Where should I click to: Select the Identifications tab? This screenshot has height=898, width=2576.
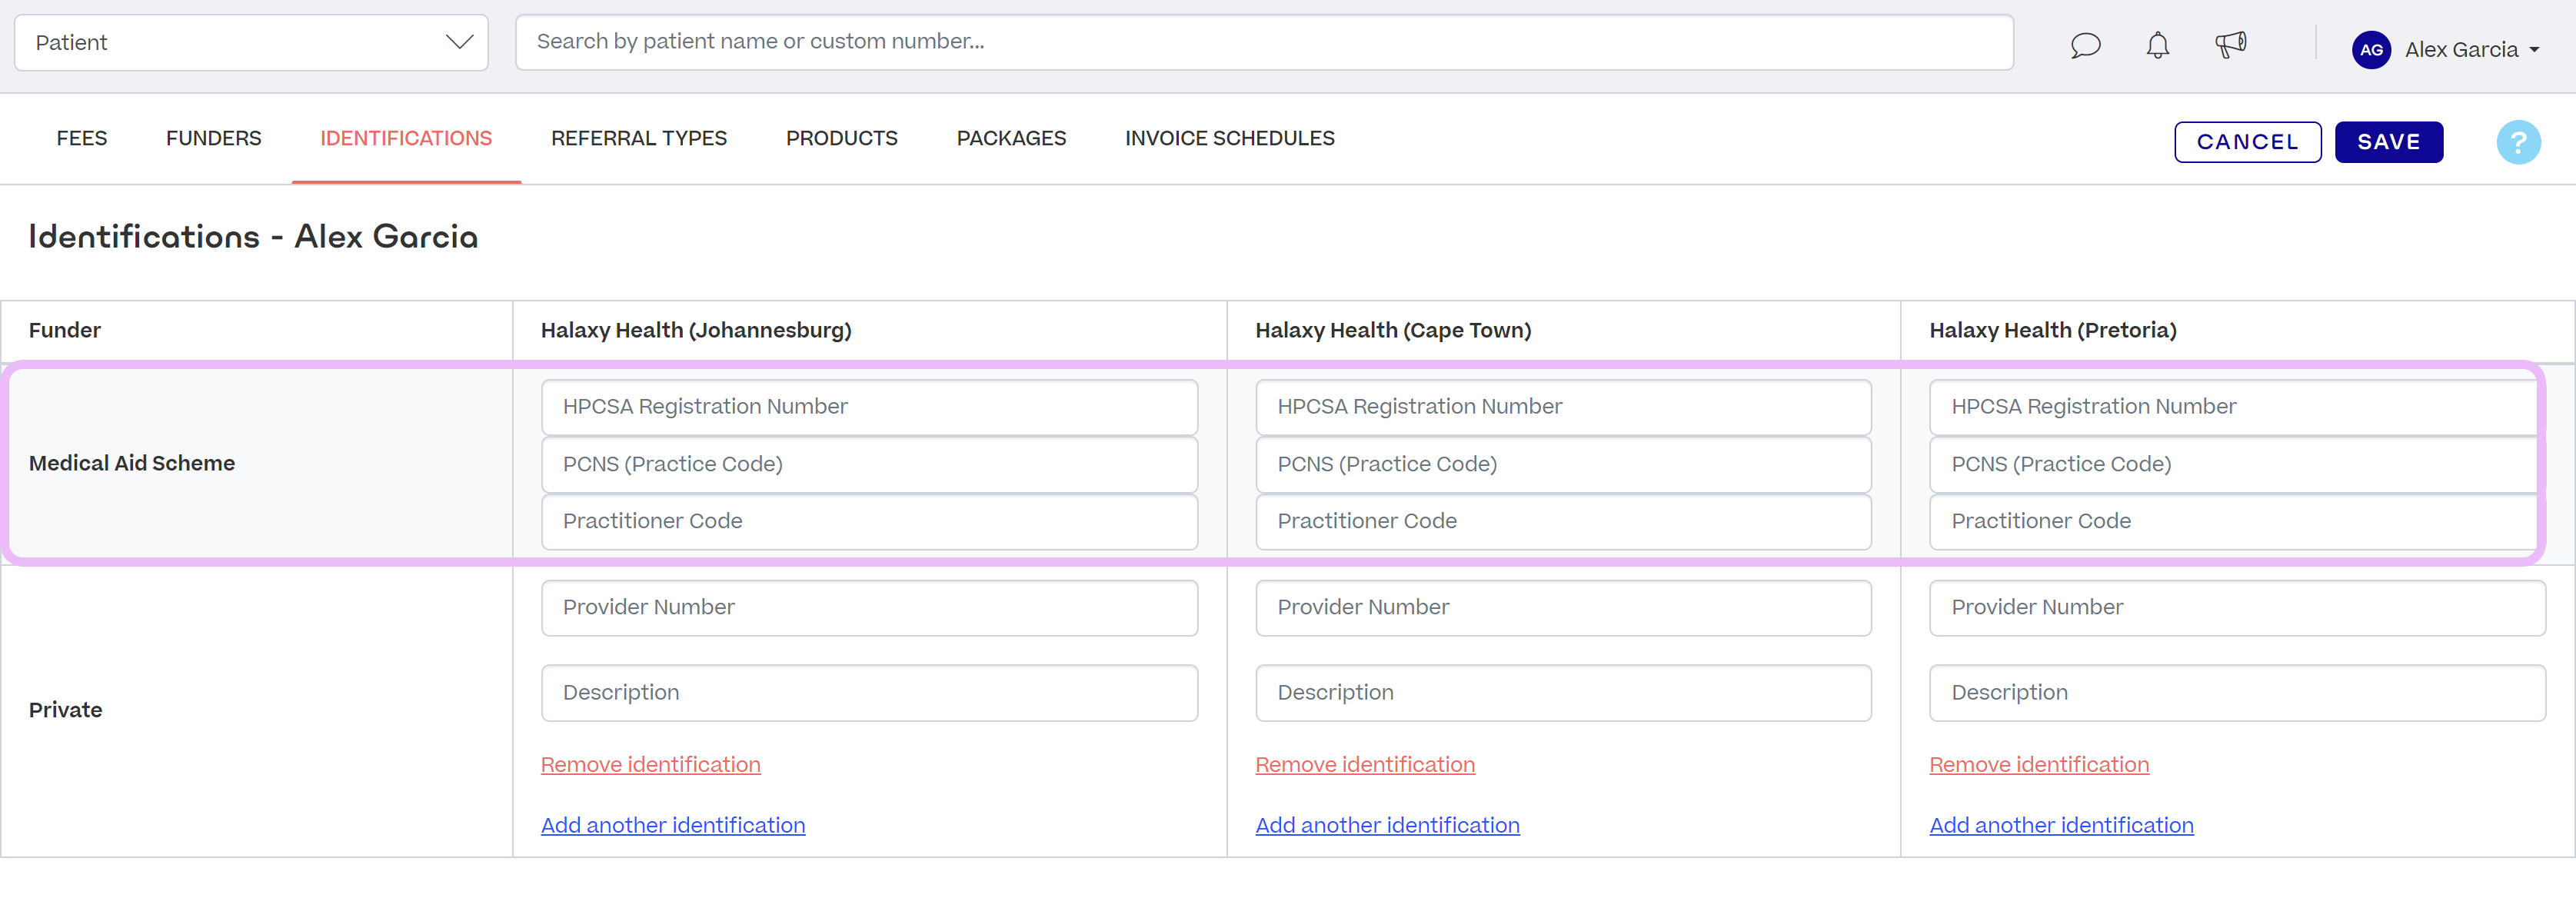(406, 138)
